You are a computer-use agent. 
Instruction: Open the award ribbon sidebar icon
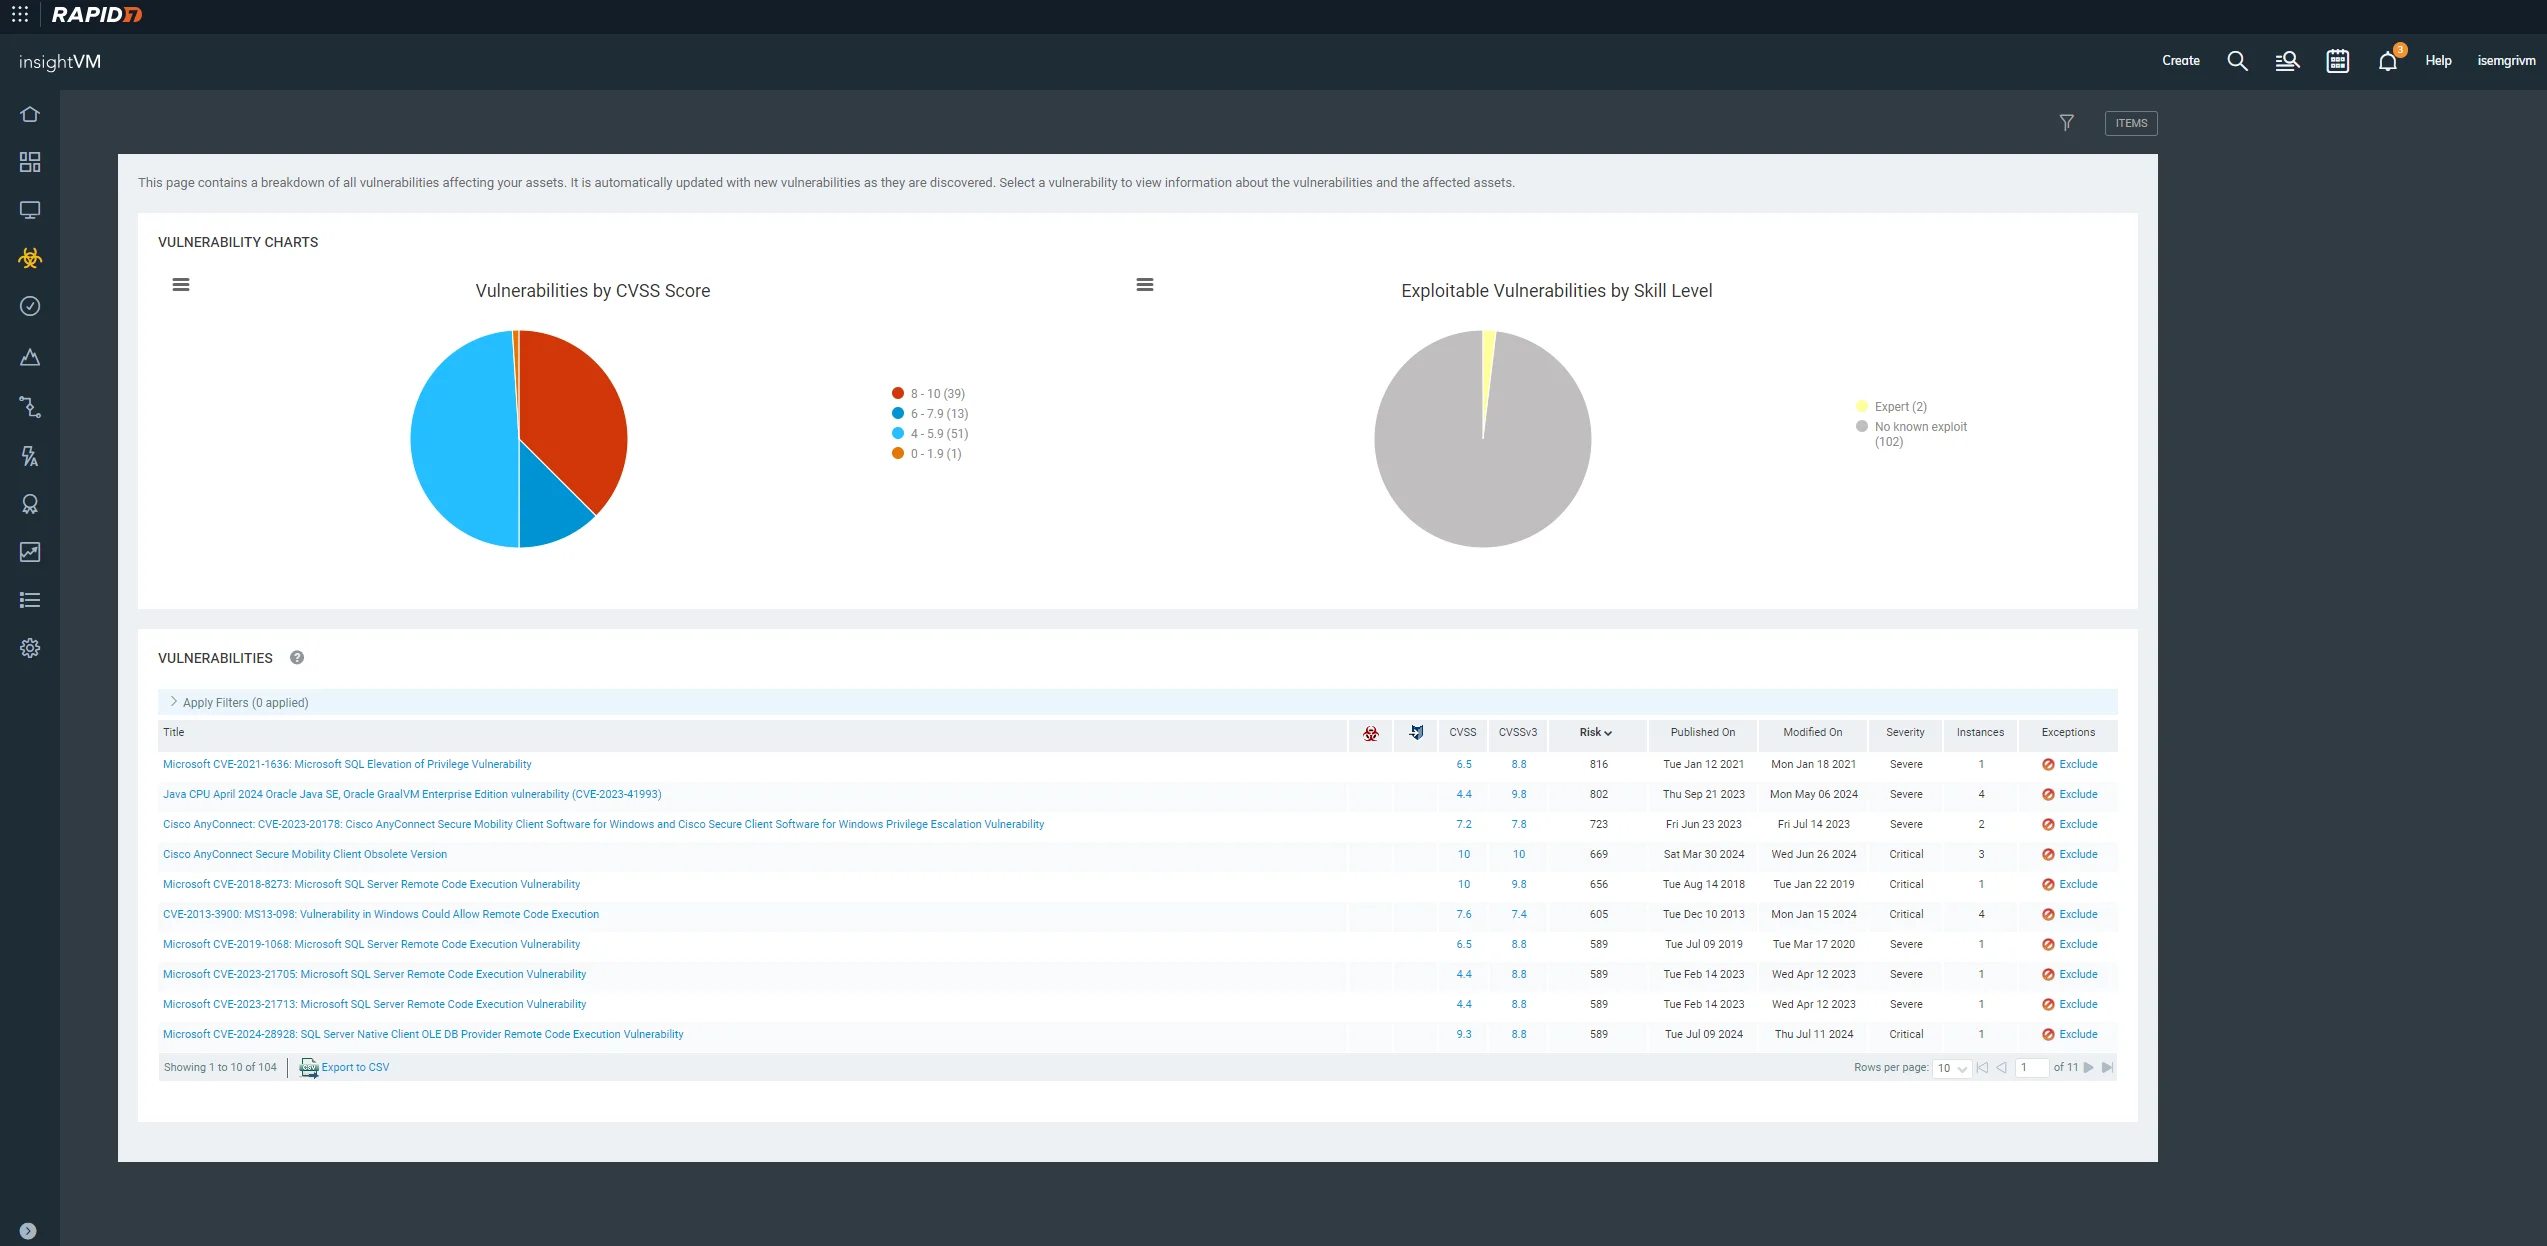coord(30,504)
